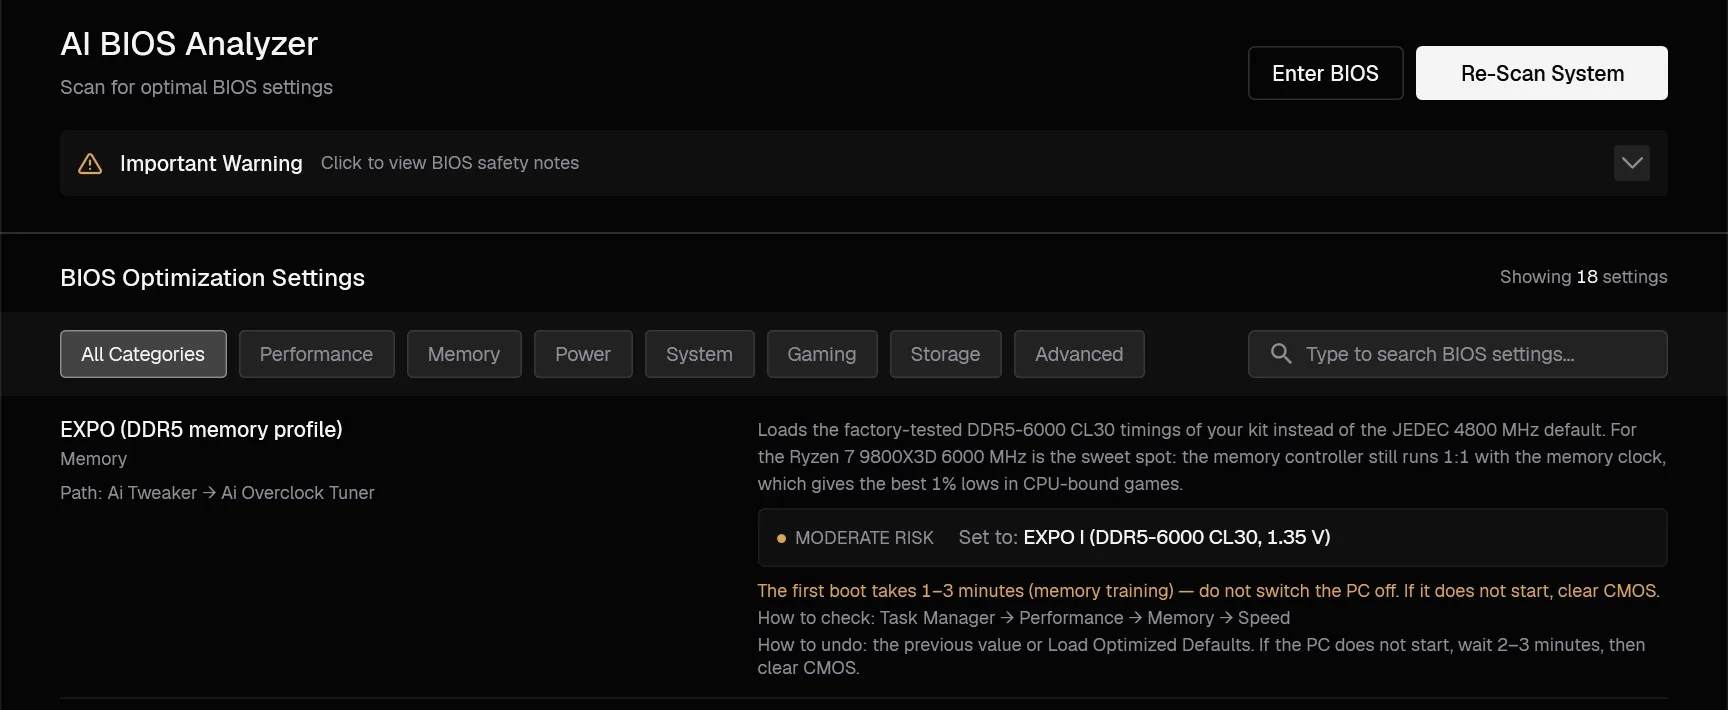Click the 'Showing 18 settings' counter
1728x710 pixels.
point(1583,277)
